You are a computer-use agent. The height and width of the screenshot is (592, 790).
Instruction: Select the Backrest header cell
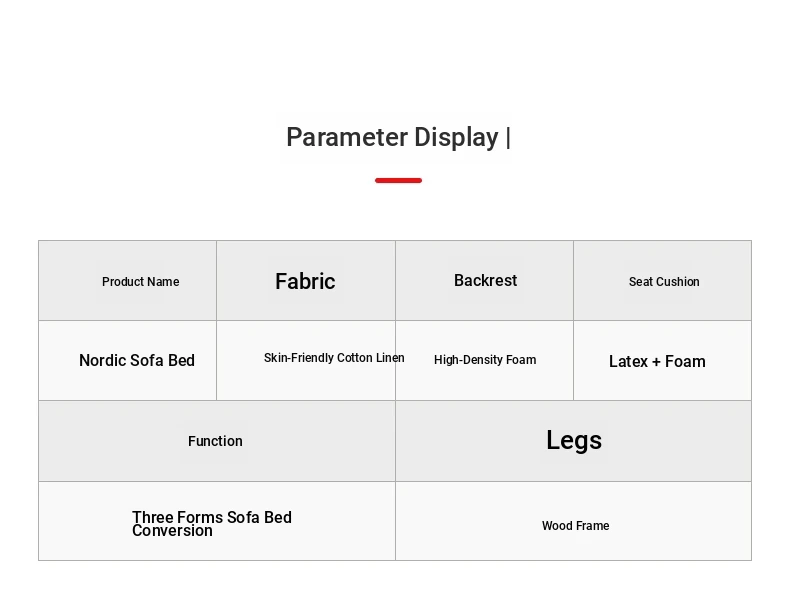(x=484, y=281)
